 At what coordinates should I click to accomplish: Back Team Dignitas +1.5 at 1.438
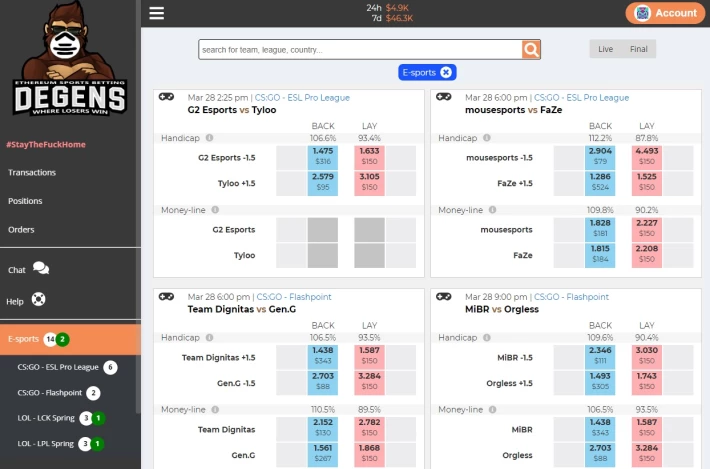point(323,357)
